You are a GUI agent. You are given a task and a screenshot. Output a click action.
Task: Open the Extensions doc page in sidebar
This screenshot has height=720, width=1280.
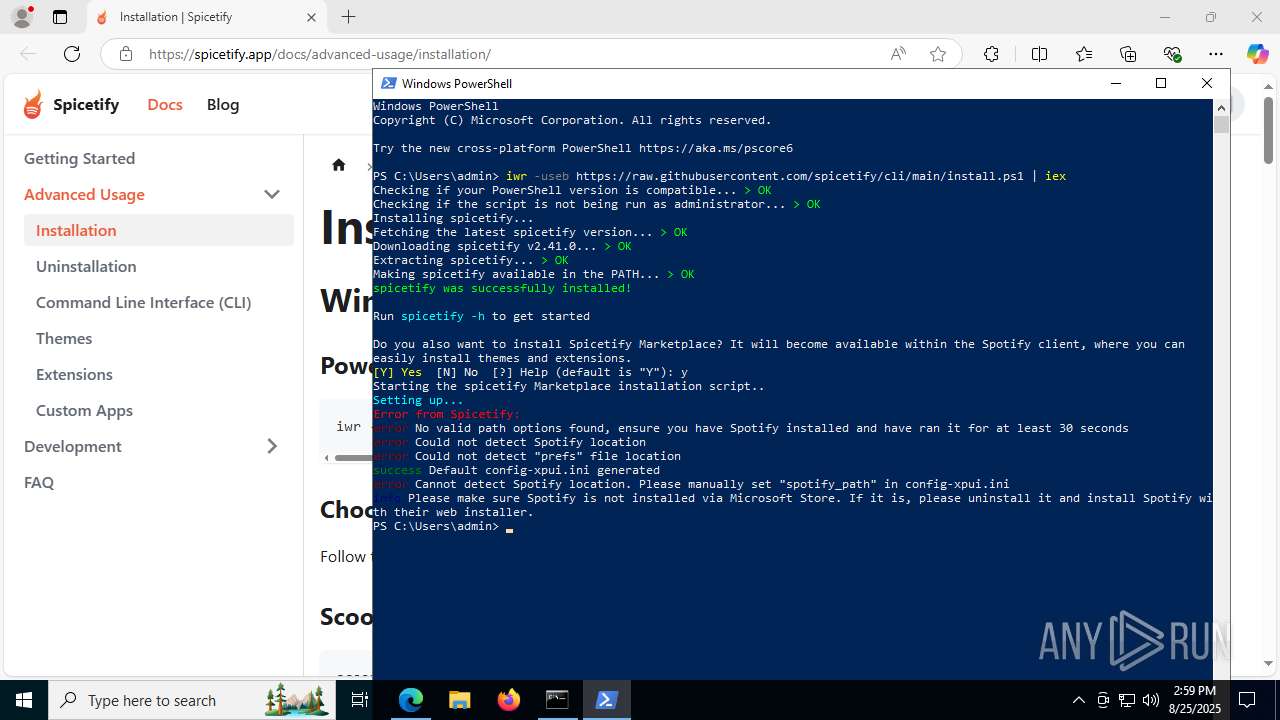pyautogui.click(x=74, y=374)
